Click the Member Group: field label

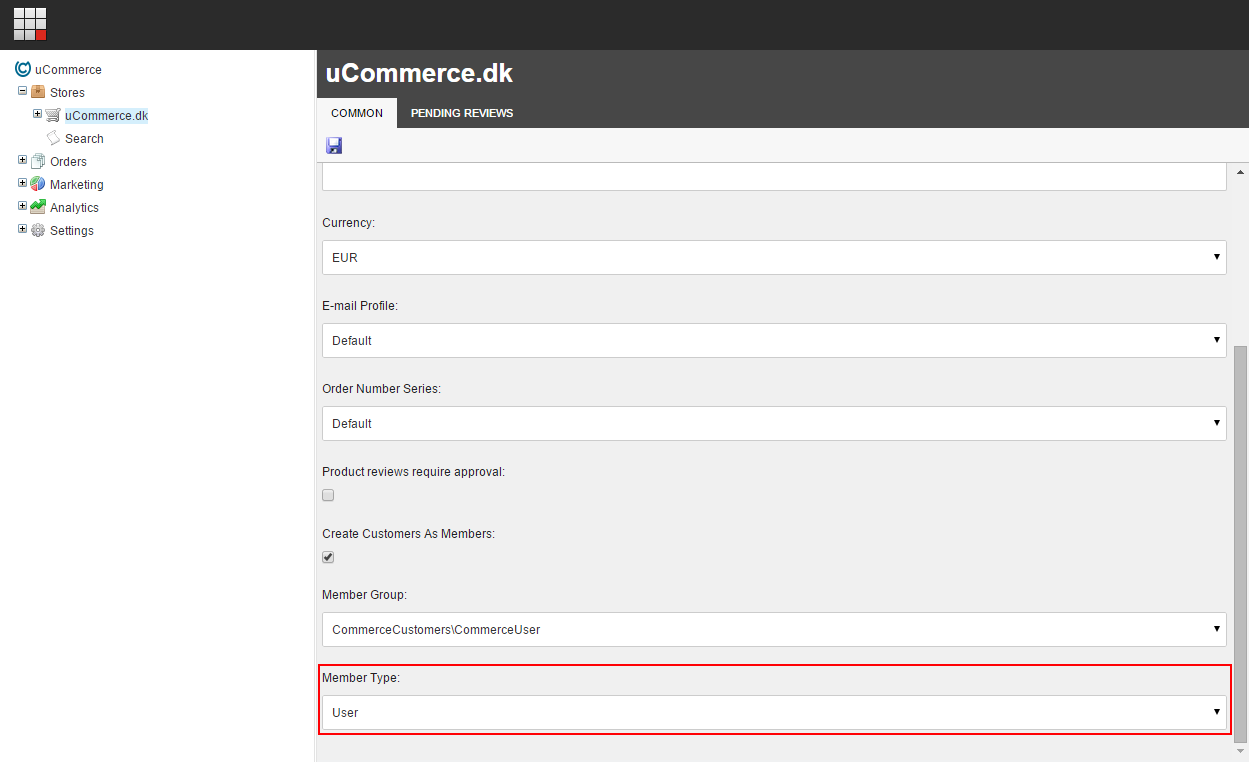point(364,595)
